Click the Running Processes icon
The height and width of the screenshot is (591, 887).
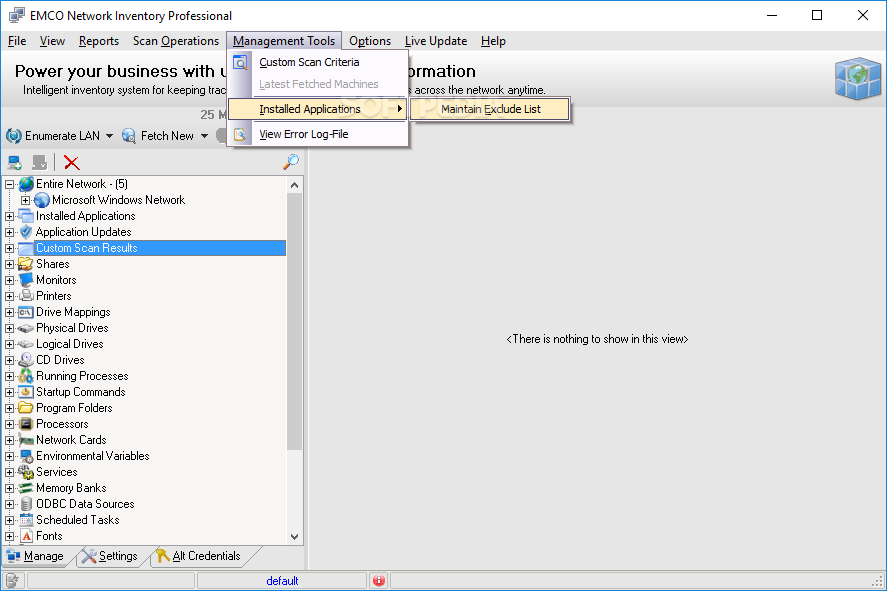tap(26, 376)
